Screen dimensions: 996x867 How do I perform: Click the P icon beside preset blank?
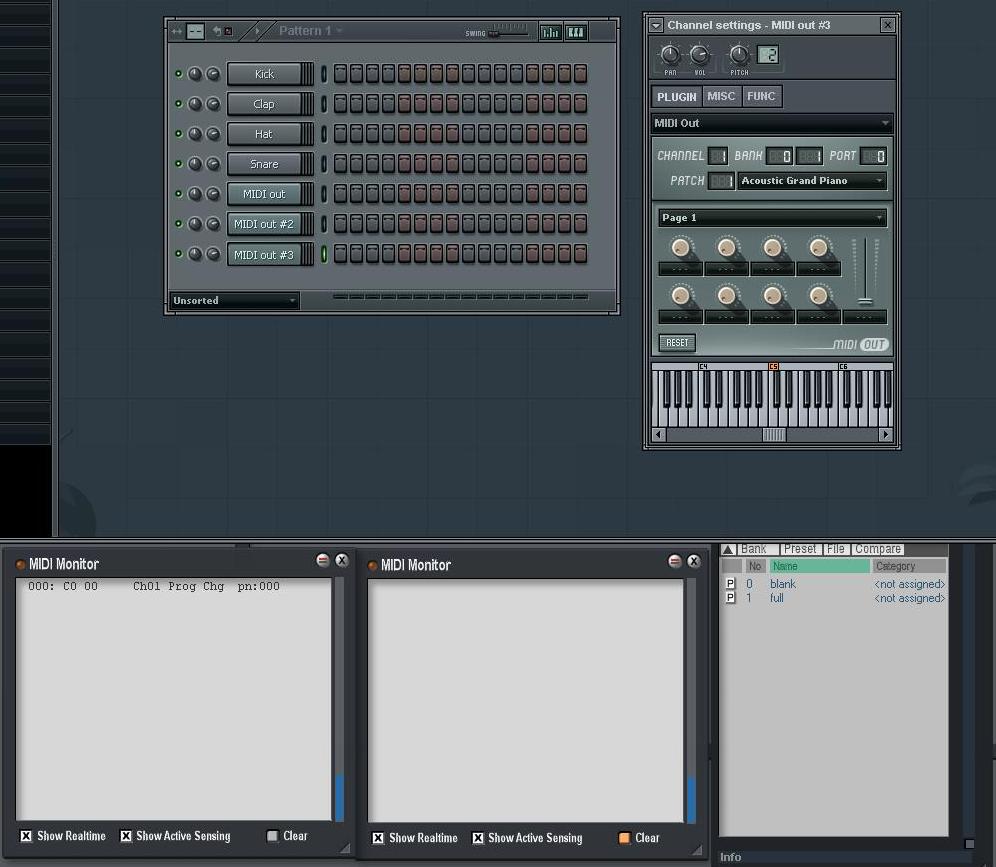[730, 584]
